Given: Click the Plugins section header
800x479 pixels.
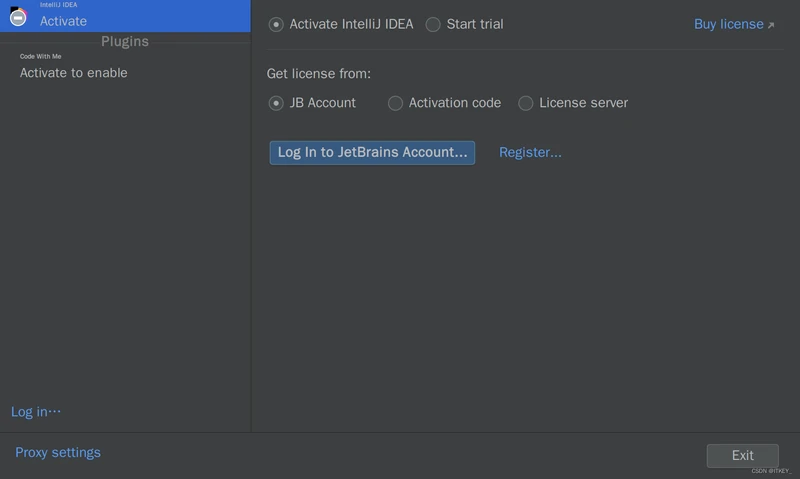Looking at the screenshot, I should [125, 41].
